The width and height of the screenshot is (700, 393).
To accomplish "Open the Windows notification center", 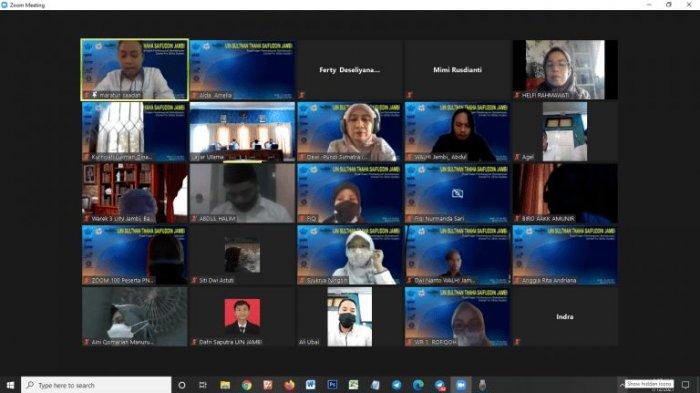I will (685, 385).
